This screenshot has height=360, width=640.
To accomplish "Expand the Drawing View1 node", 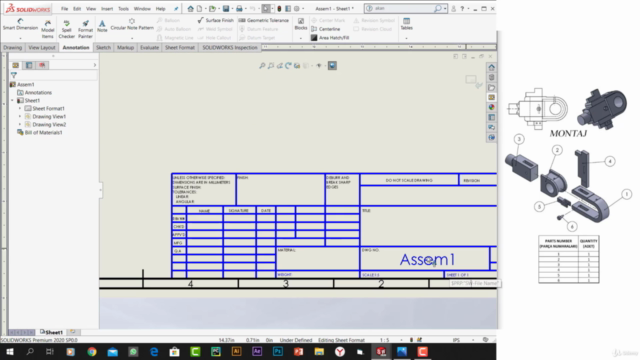I will coord(20,116).
